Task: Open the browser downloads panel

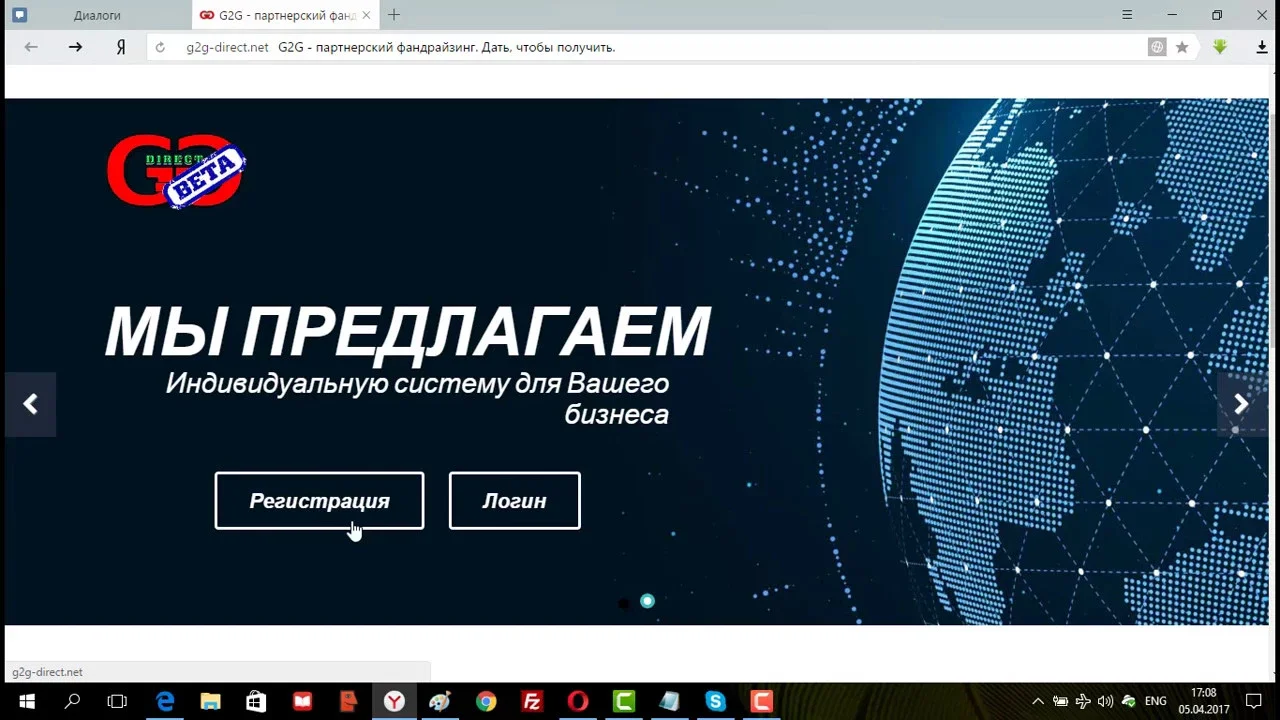Action: tap(1262, 47)
